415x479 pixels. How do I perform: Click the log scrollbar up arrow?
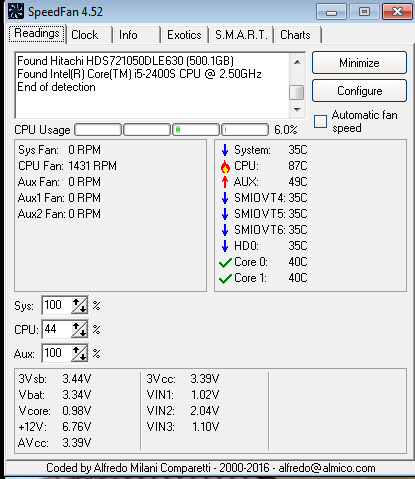pos(297,62)
